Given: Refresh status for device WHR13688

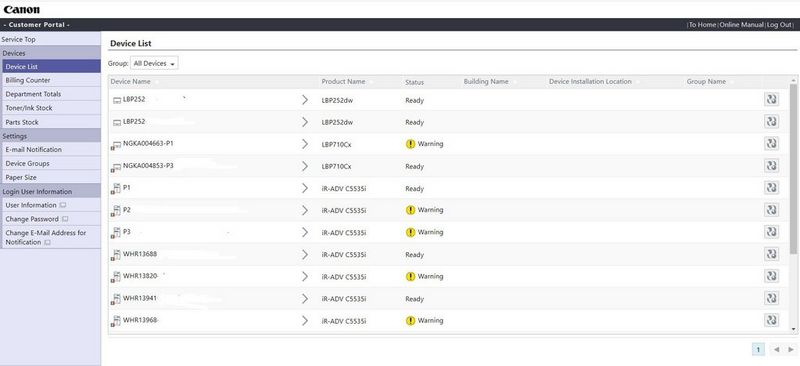Looking at the screenshot, I should click(x=771, y=254).
